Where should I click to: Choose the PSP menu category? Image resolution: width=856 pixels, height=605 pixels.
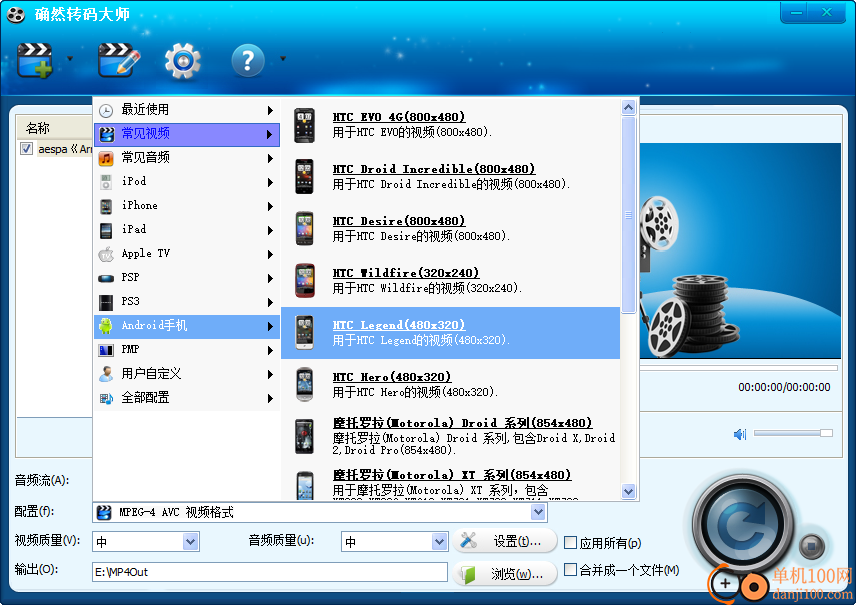tap(187, 278)
